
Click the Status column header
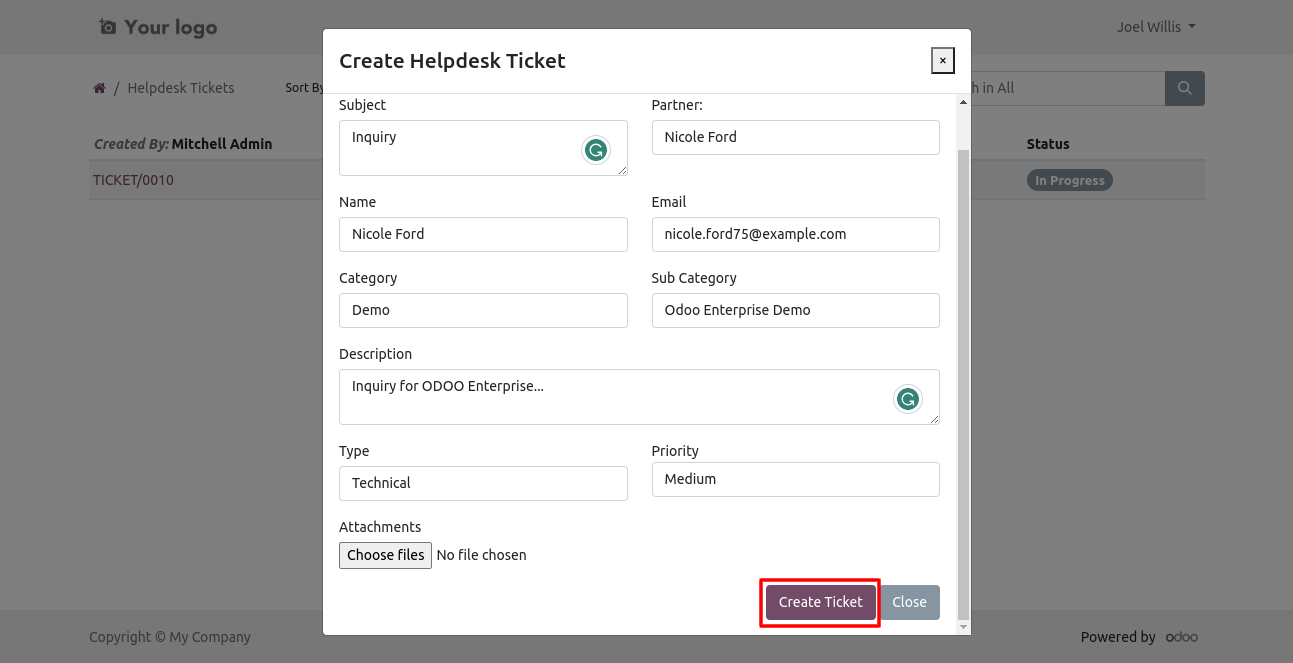tap(1048, 144)
